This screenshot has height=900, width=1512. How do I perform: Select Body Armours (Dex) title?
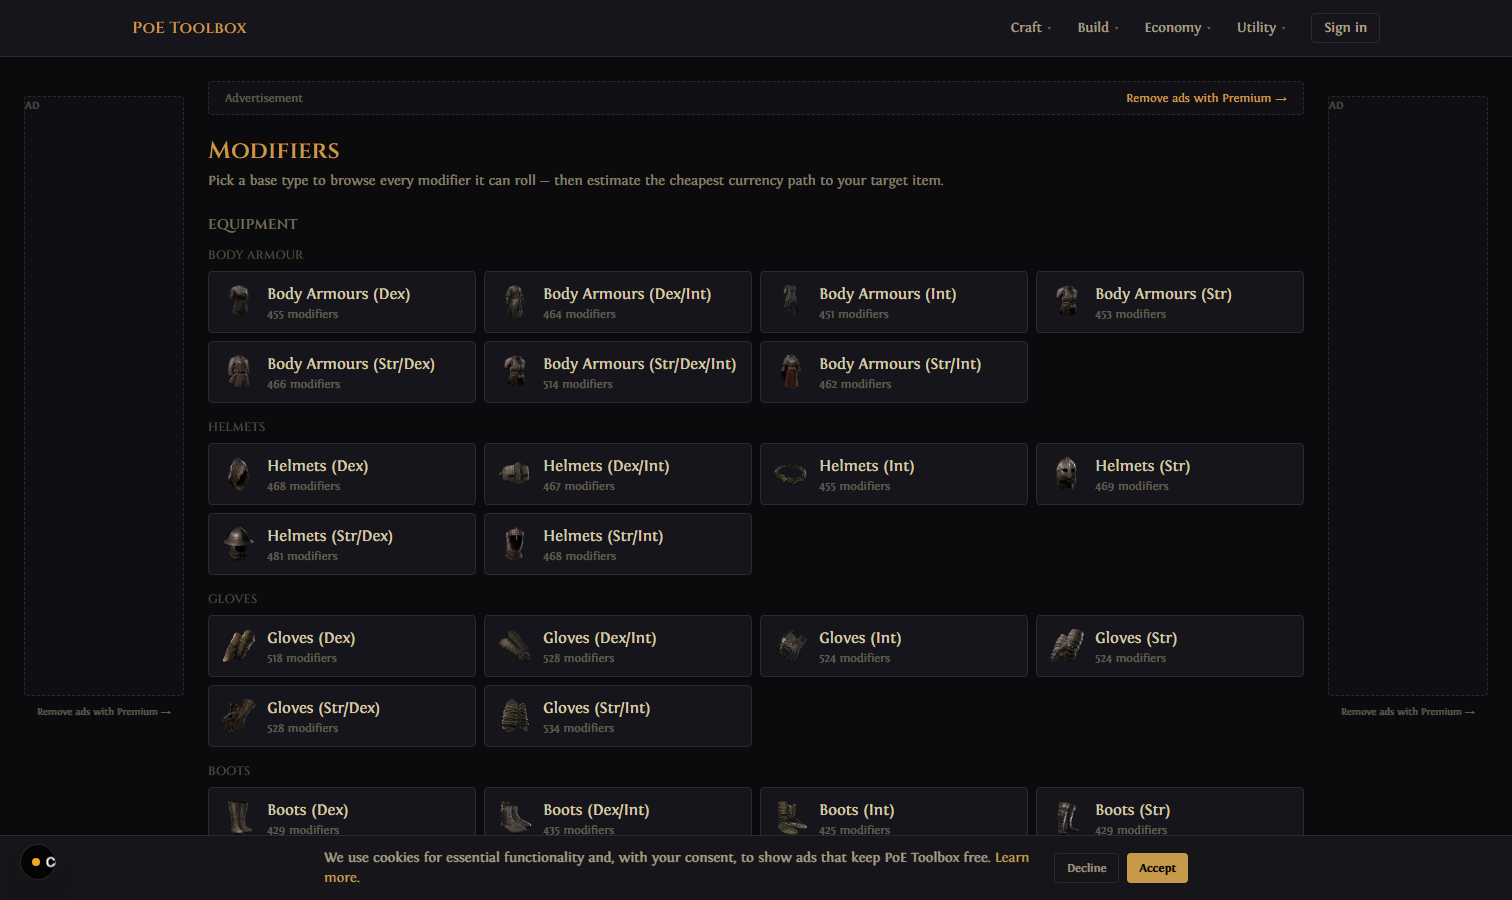pyautogui.click(x=338, y=294)
